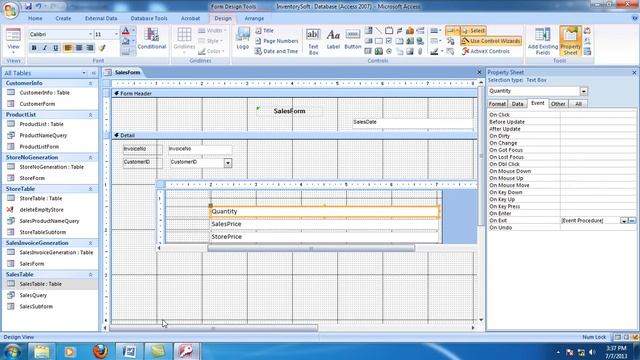The width and height of the screenshot is (640, 360).
Task: Collapse the ProductList group
Action: pos(90,115)
